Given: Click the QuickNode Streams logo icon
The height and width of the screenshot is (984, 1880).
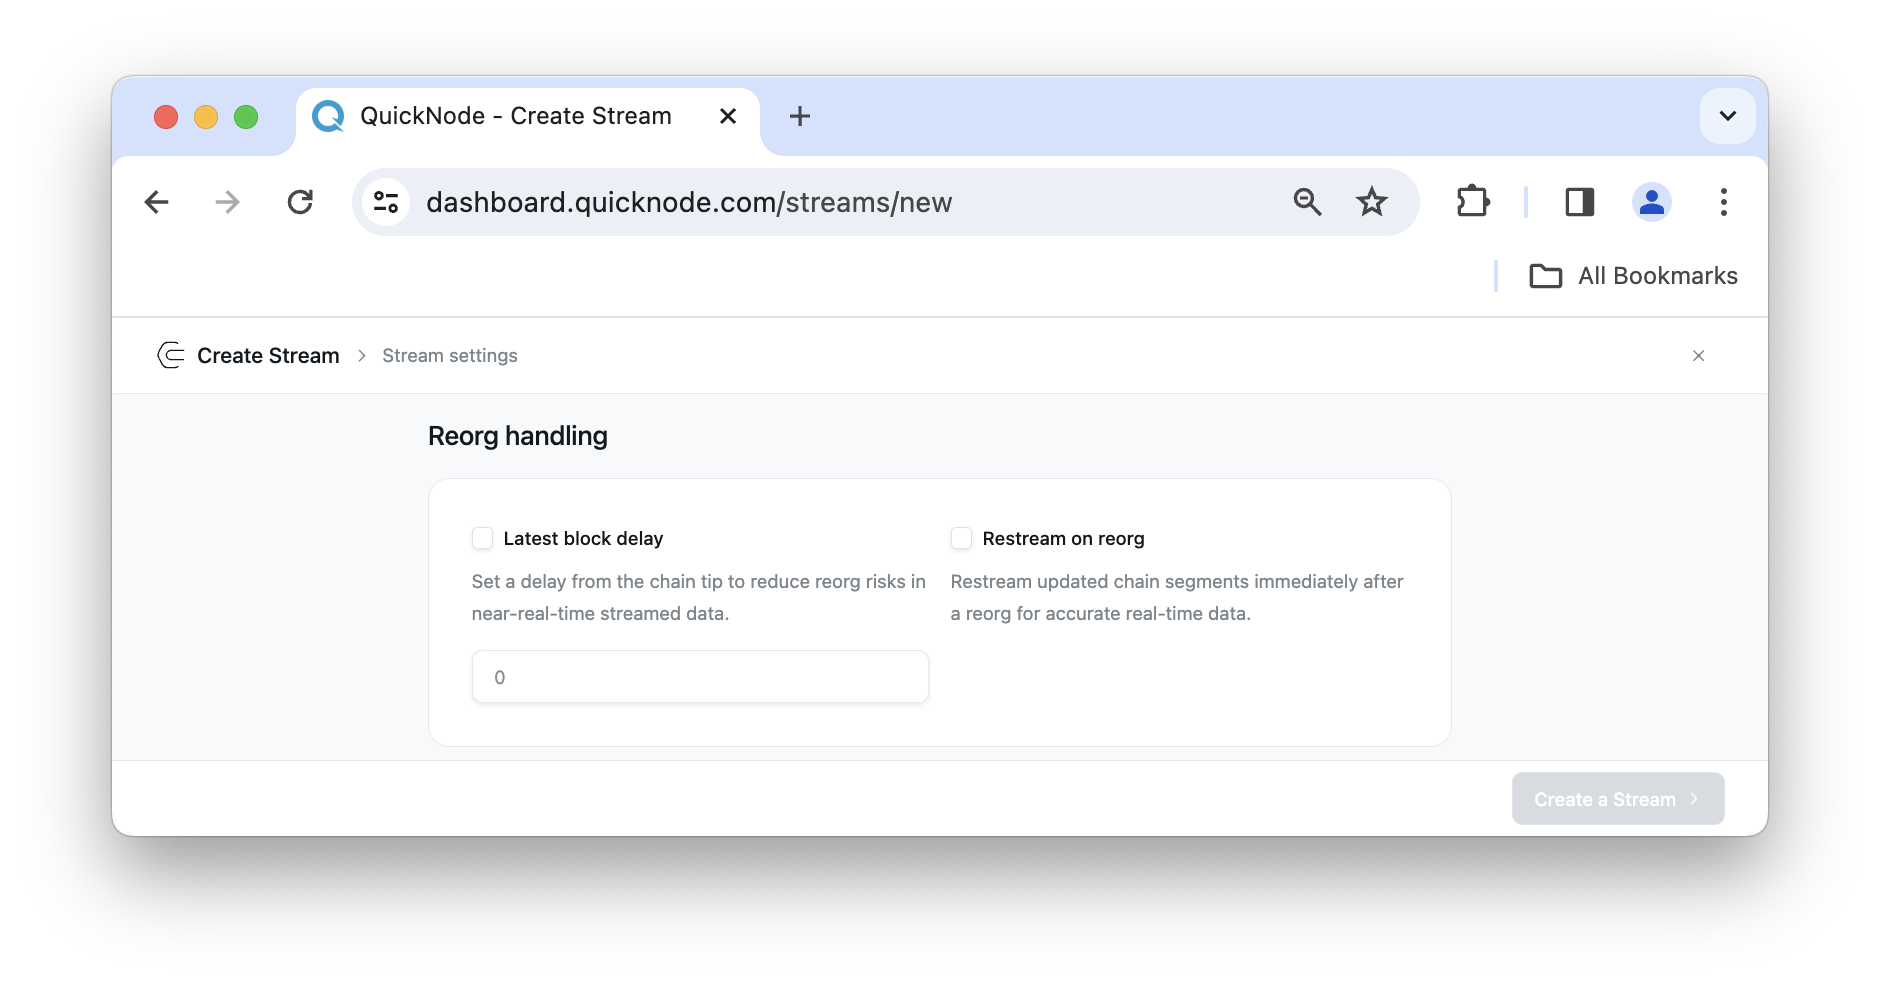Looking at the screenshot, I should point(171,355).
